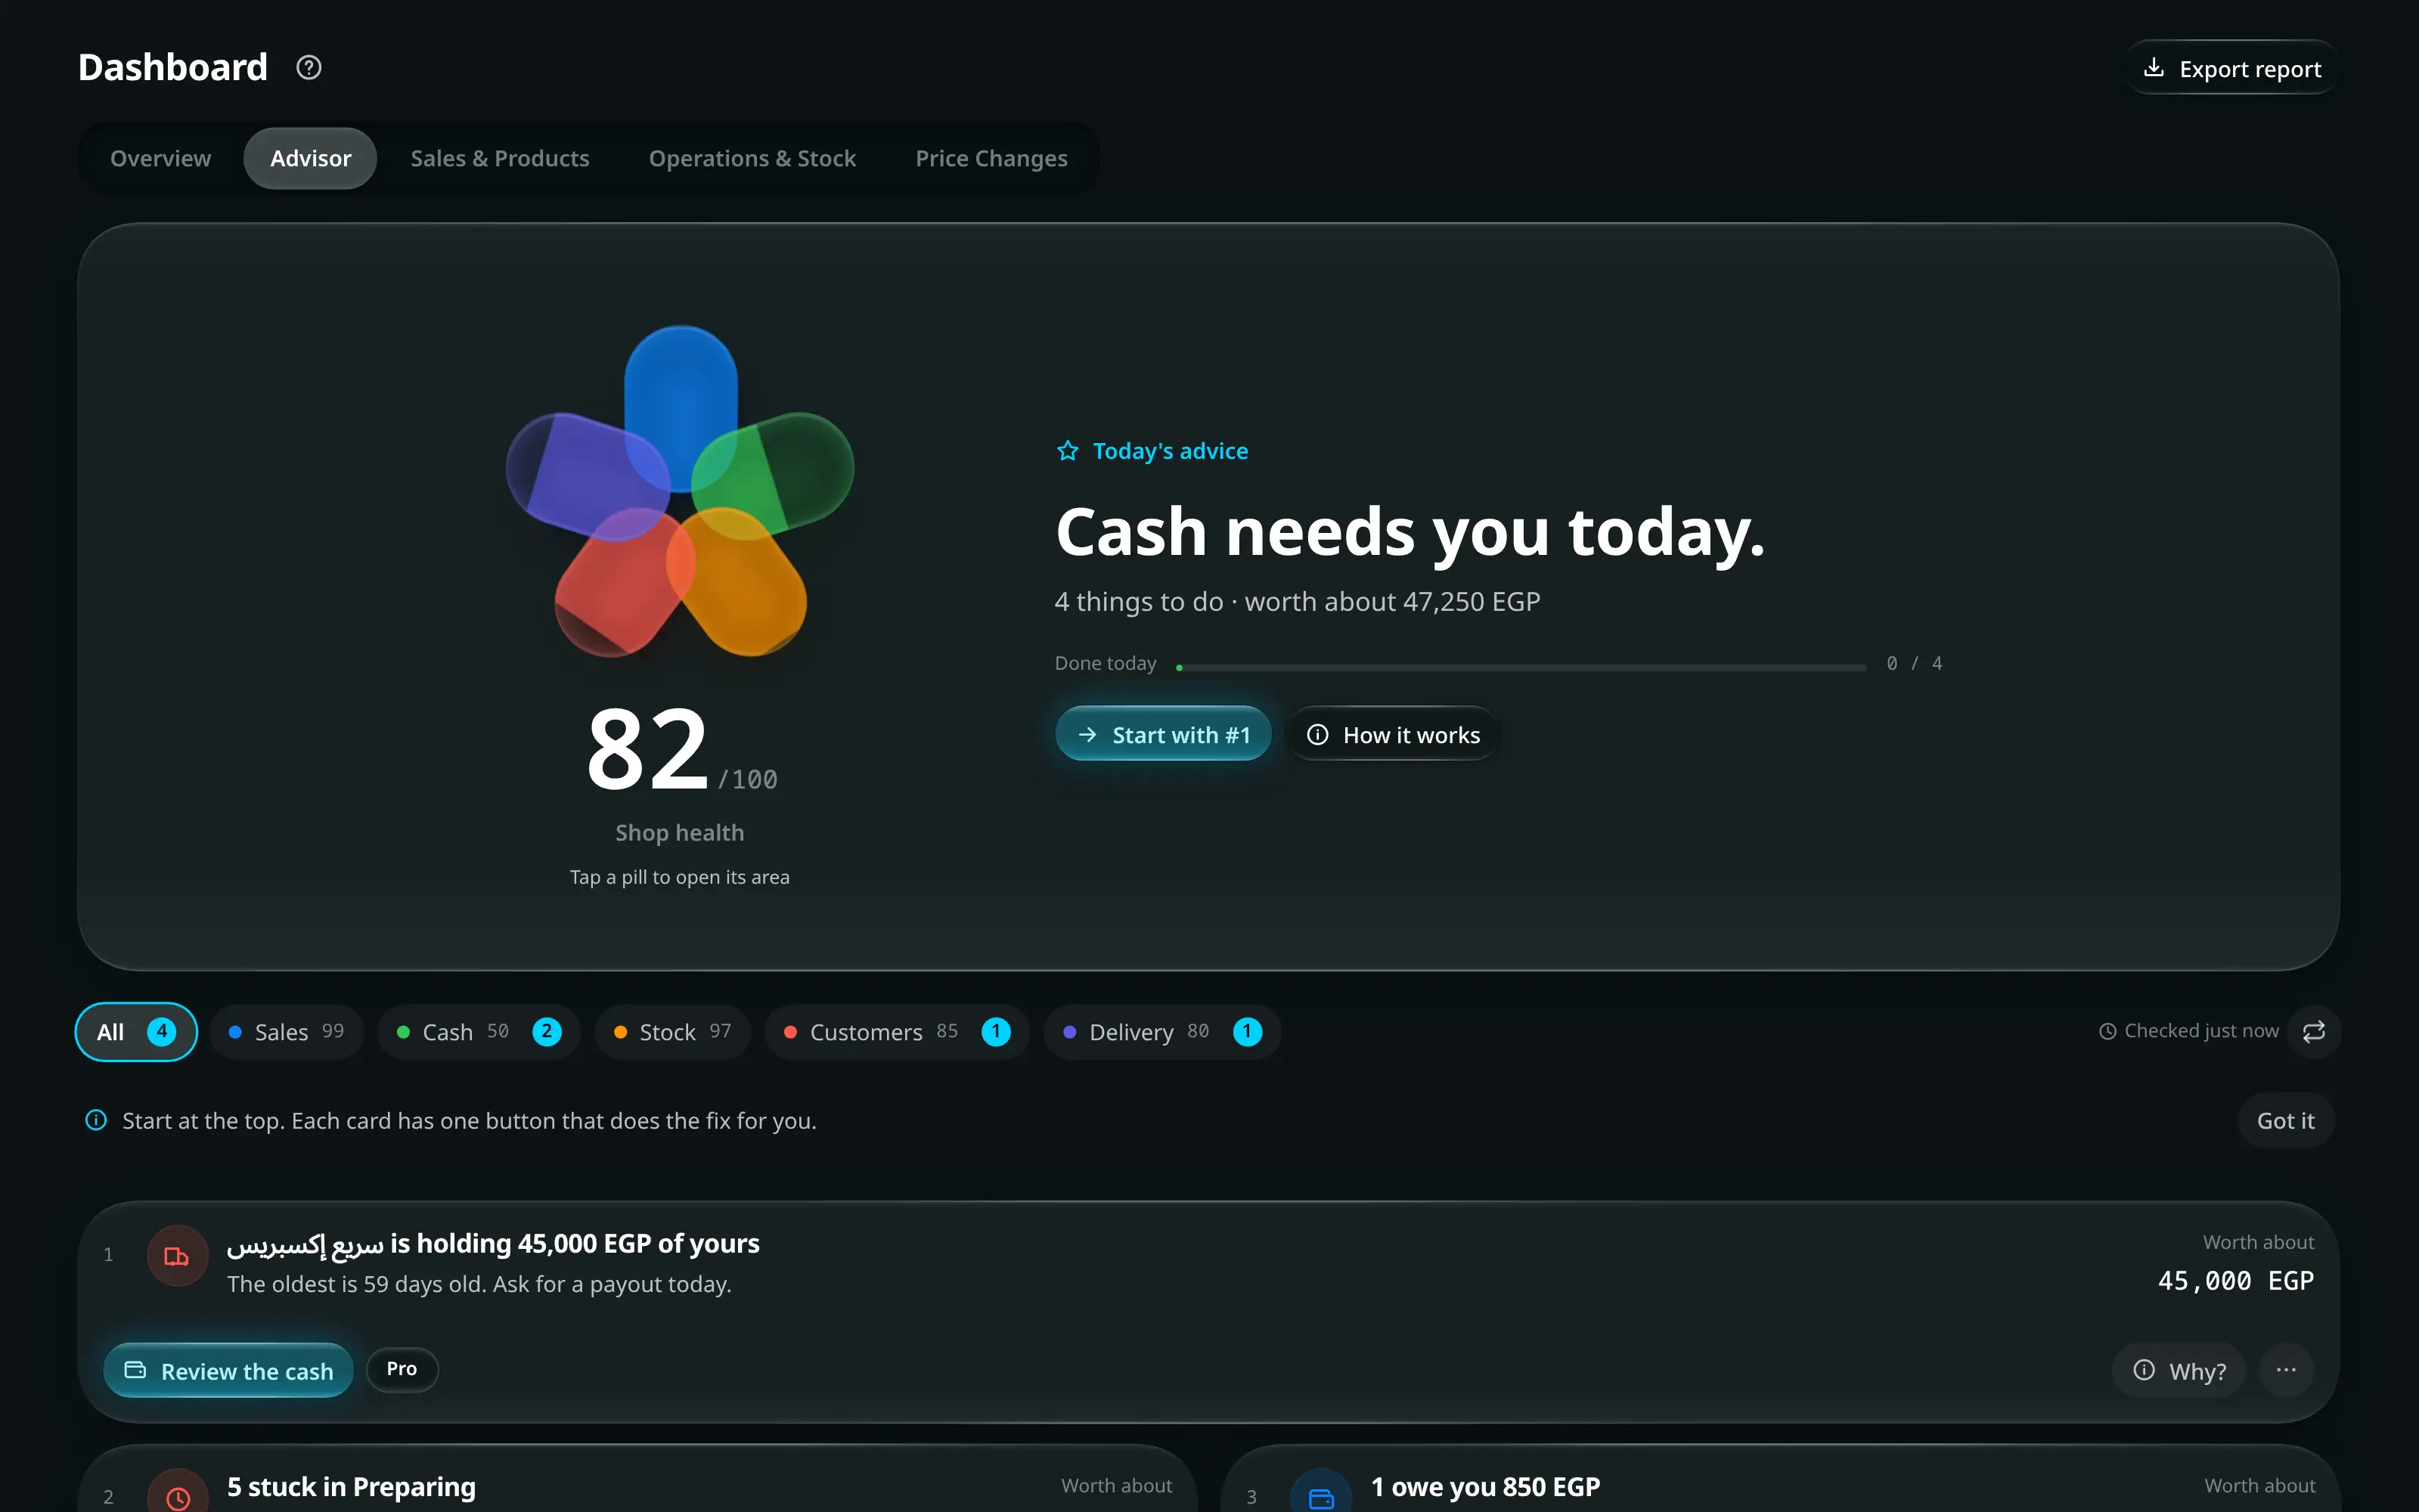Open the How it works button
The height and width of the screenshot is (1512, 2419).
[x=1393, y=734]
